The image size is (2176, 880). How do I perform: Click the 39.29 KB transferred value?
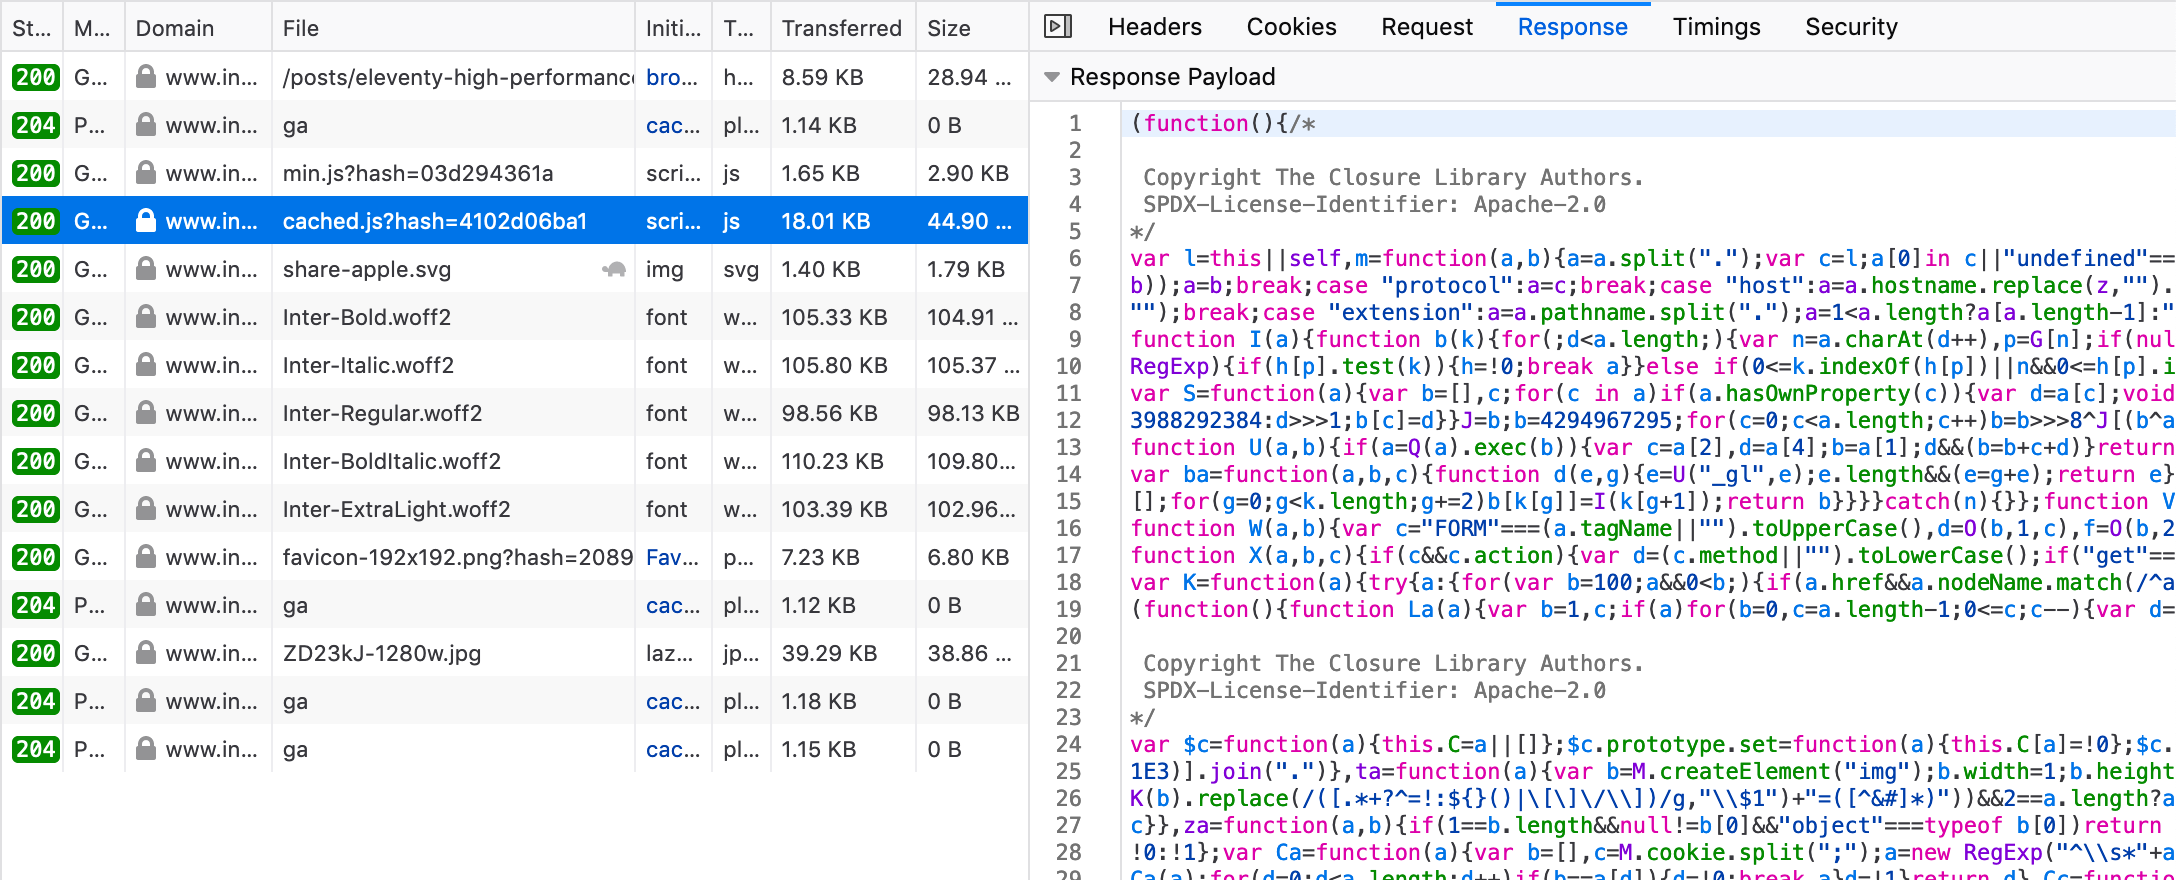(x=829, y=653)
